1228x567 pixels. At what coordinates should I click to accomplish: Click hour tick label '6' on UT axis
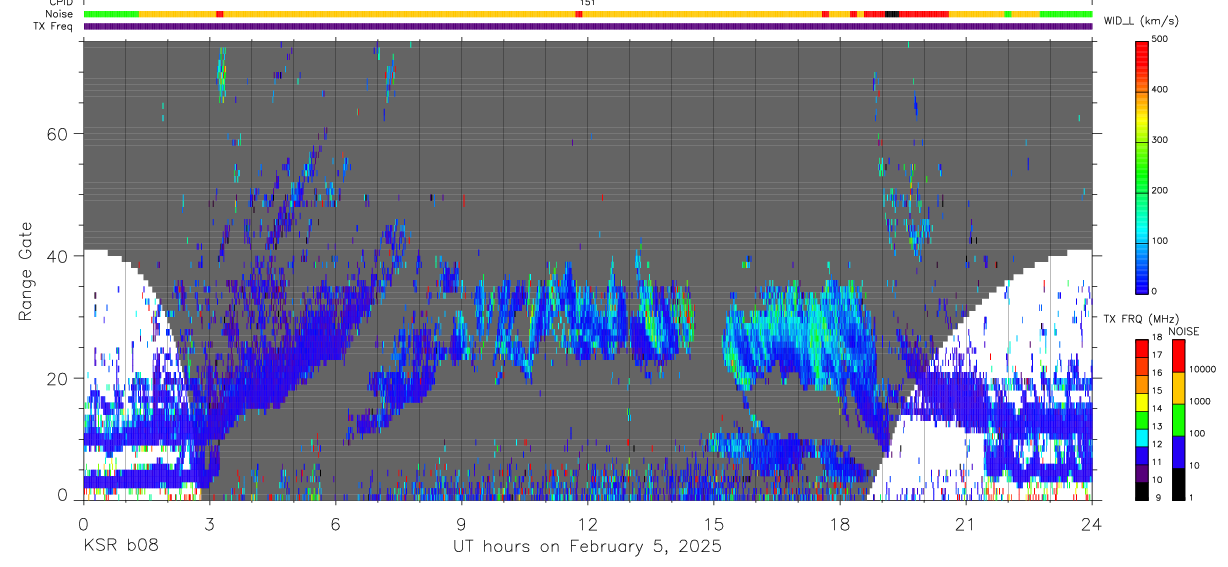pyautogui.click(x=336, y=523)
